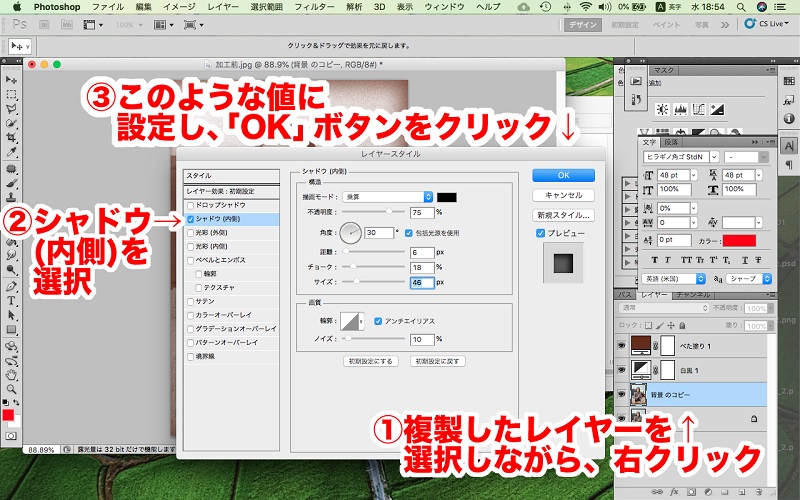The width and height of the screenshot is (800, 500).
Task: Click the 初期設定にする button
Action: click(x=371, y=361)
